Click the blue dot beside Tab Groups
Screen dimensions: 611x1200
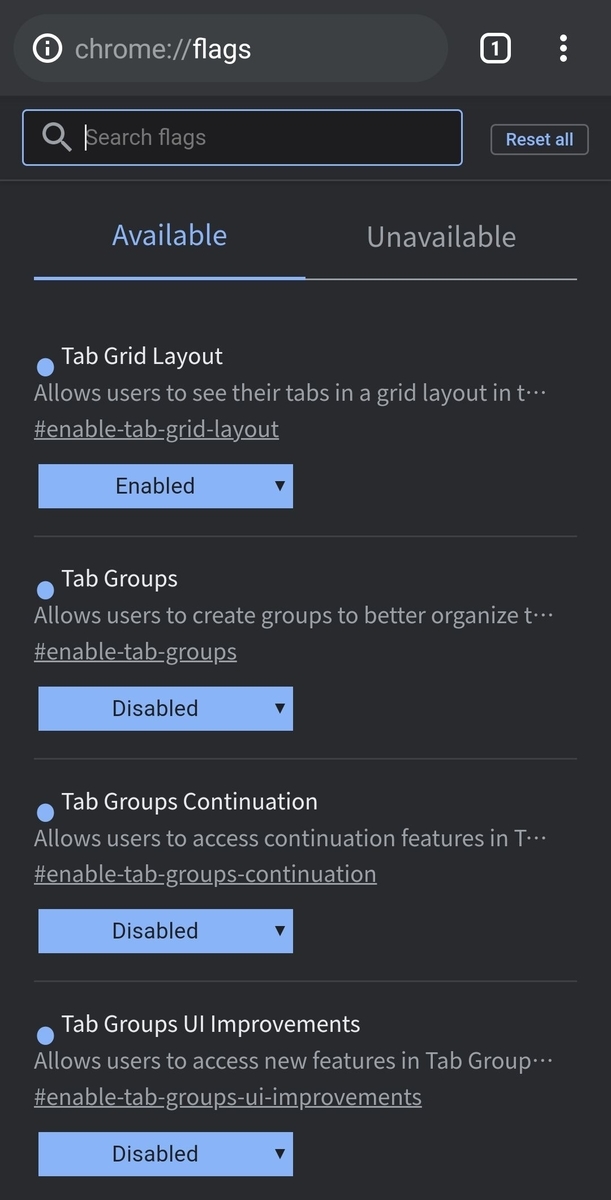tap(45, 590)
